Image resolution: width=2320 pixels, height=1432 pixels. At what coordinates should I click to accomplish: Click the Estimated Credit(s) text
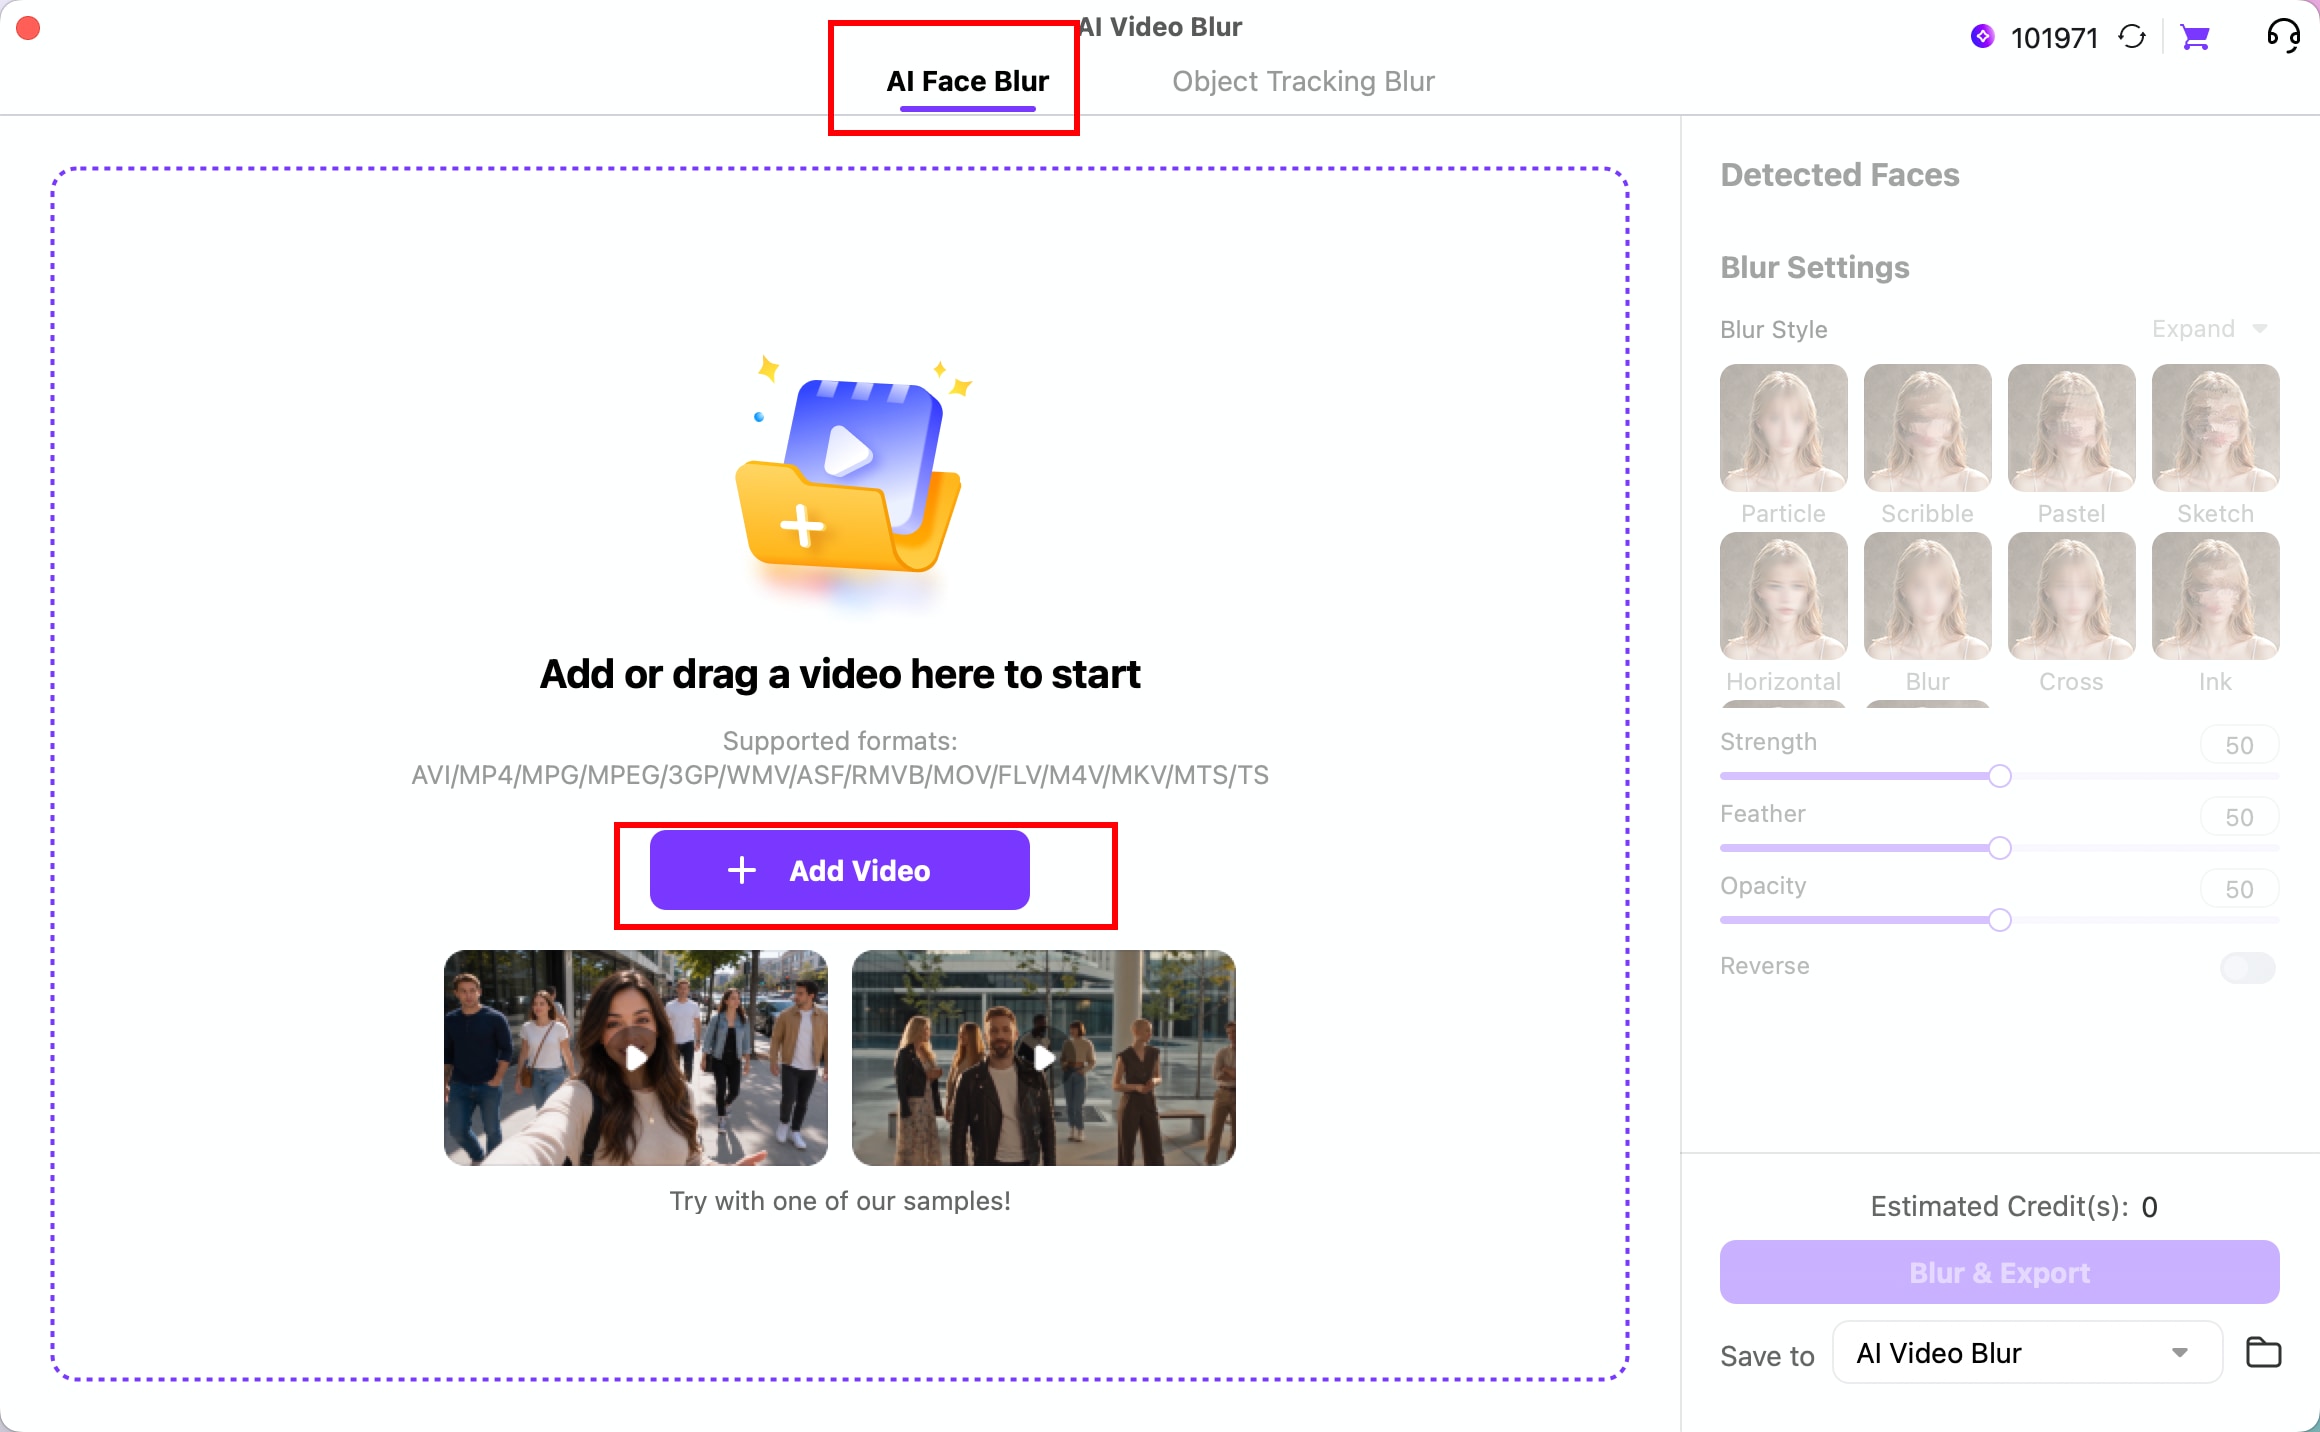(x=2013, y=1206)
